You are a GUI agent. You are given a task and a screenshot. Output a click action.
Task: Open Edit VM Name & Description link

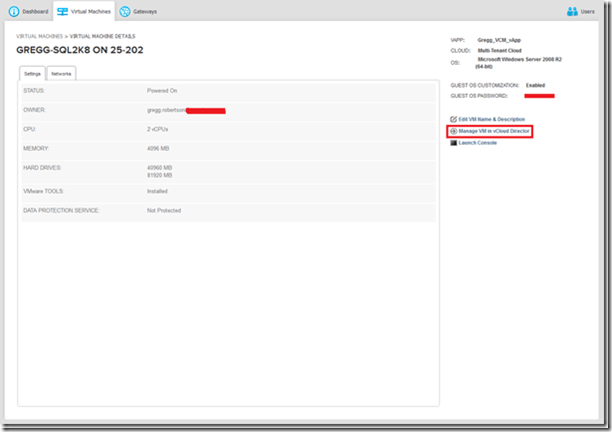point(494,119)
